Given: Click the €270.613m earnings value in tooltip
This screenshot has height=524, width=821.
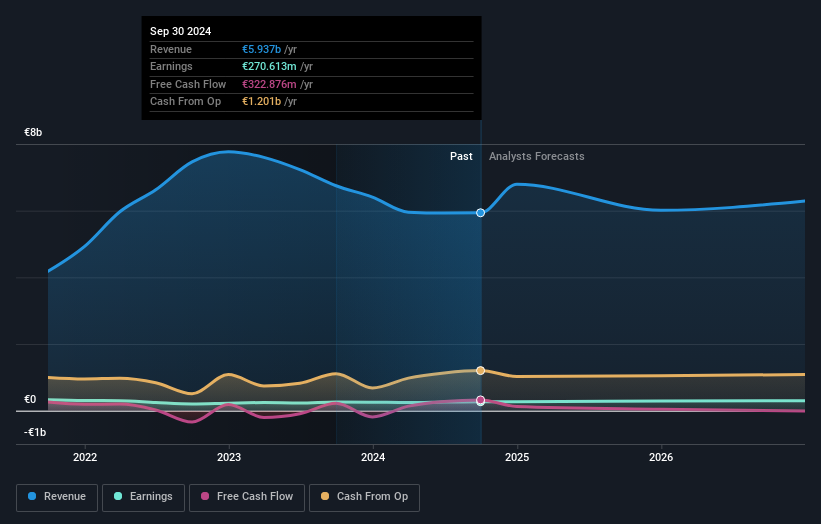Looking at the screenshot, I should pos(269,66).
